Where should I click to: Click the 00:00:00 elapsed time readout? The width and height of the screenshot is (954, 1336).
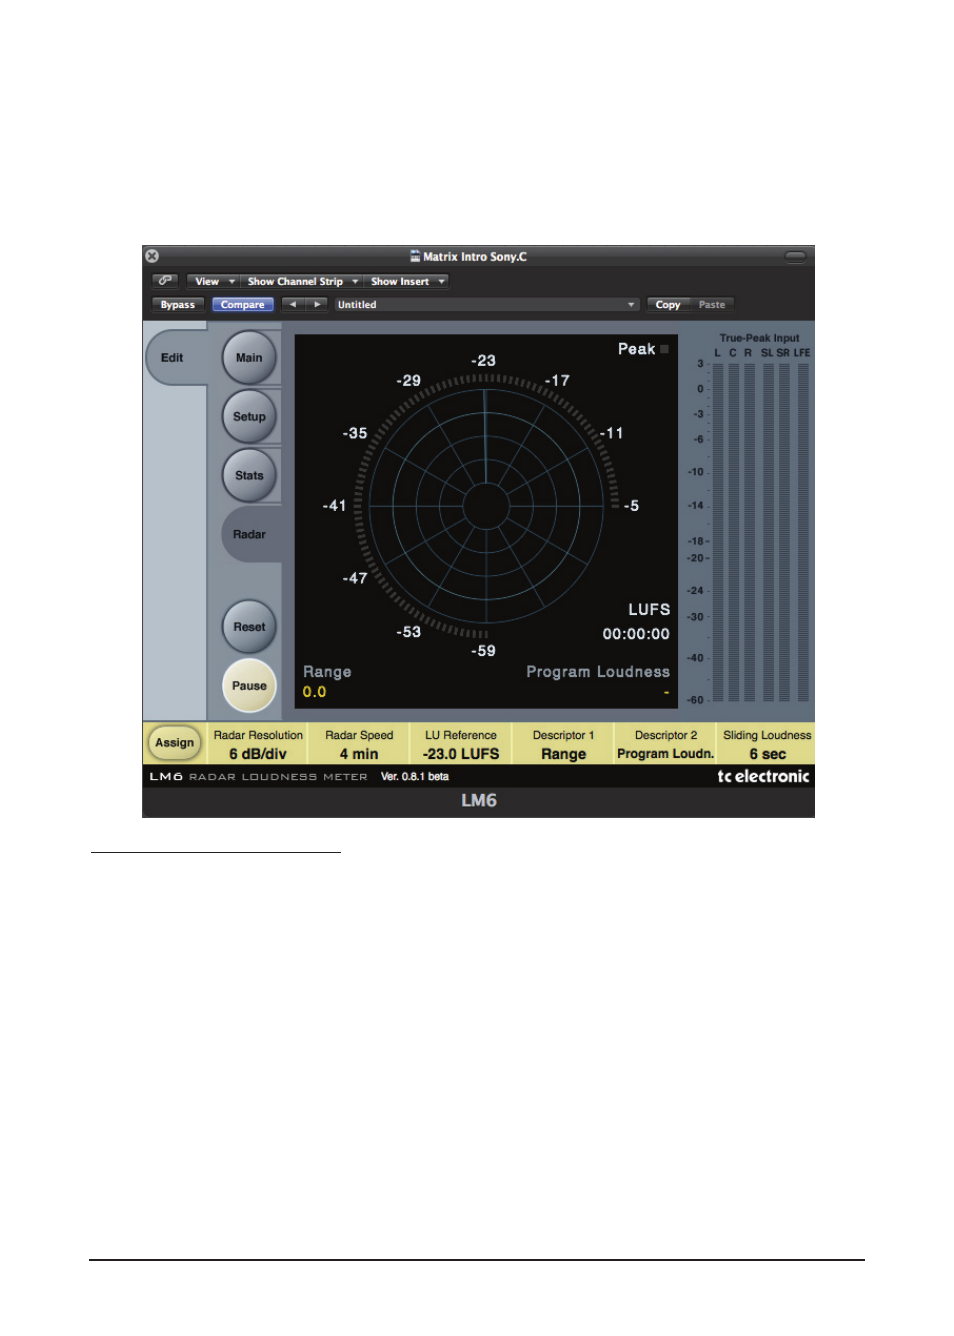pos(636,634)
